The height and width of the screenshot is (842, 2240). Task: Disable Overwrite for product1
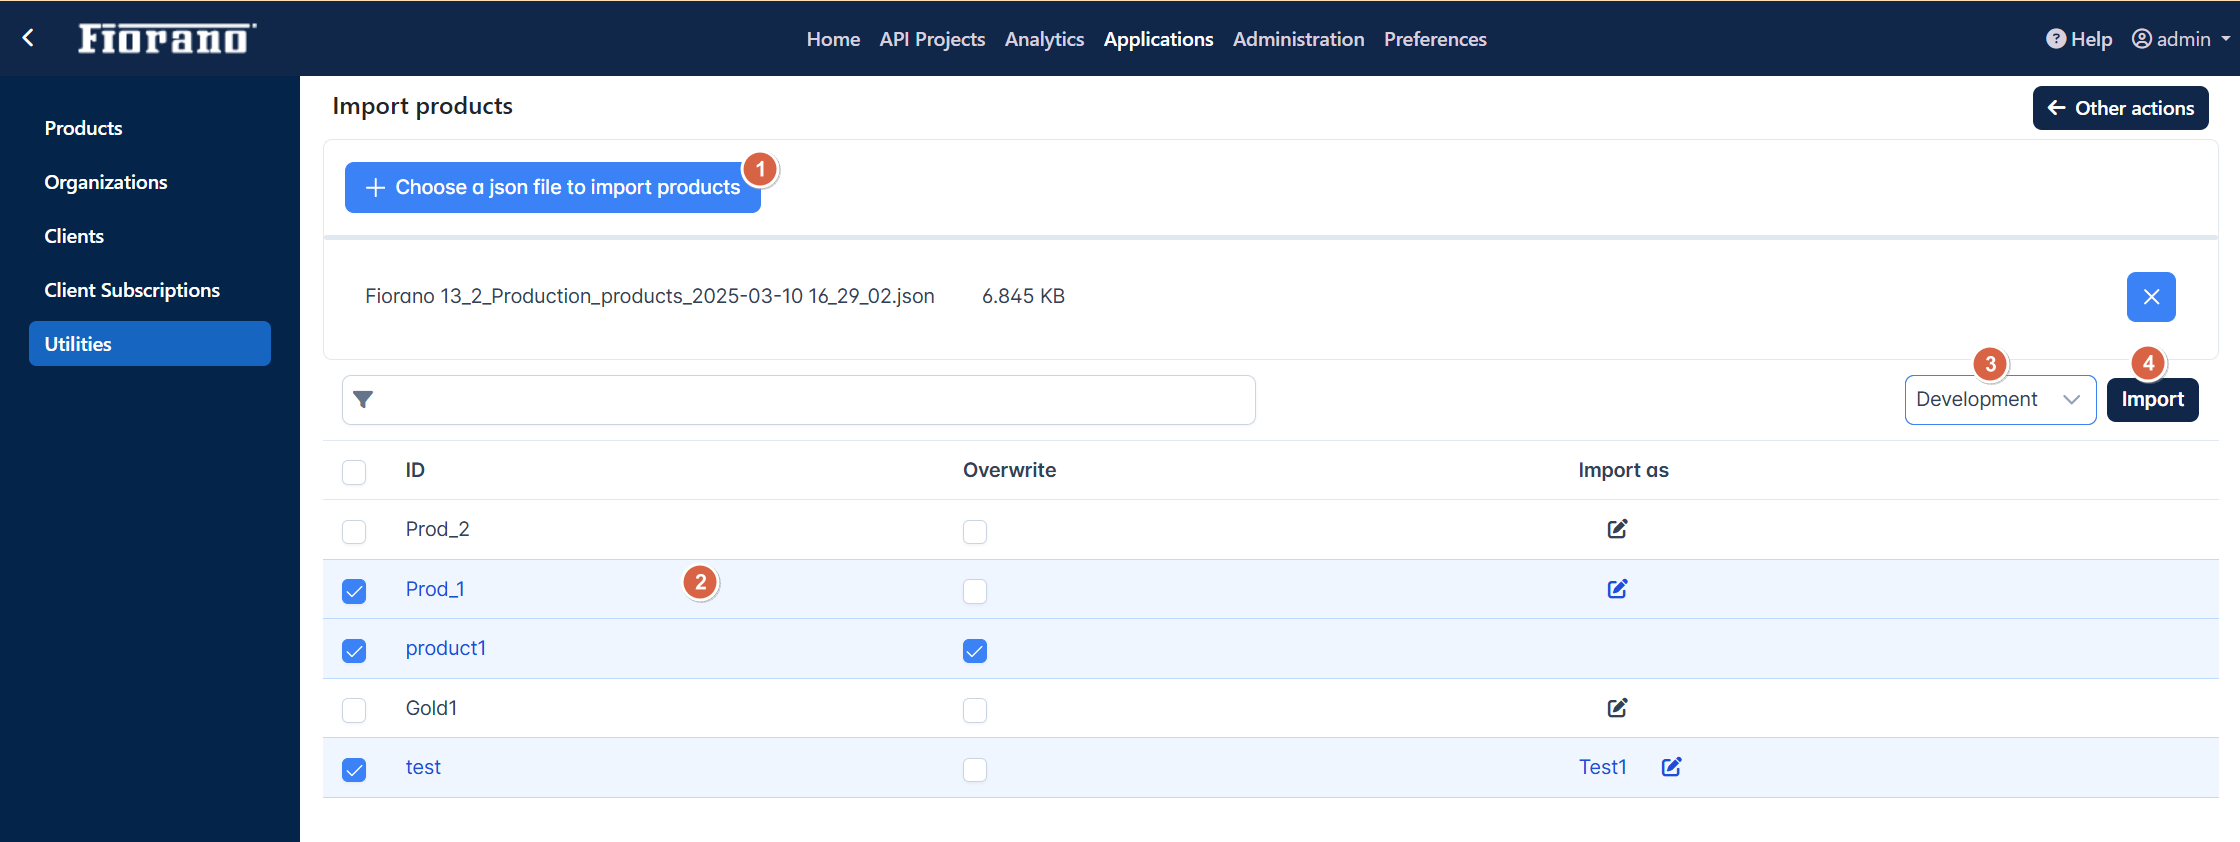point(975,651)
